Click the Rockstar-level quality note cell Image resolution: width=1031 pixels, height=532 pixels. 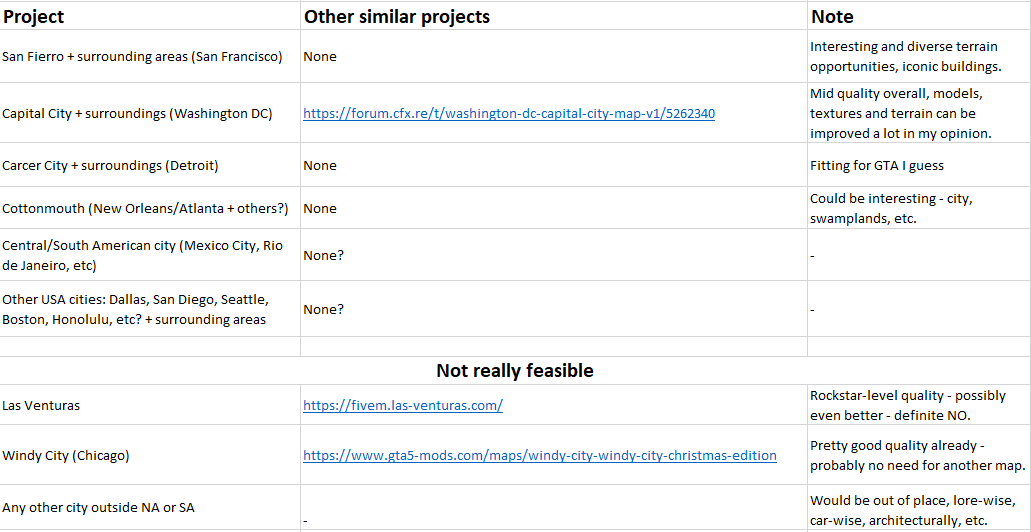(919, 405)
